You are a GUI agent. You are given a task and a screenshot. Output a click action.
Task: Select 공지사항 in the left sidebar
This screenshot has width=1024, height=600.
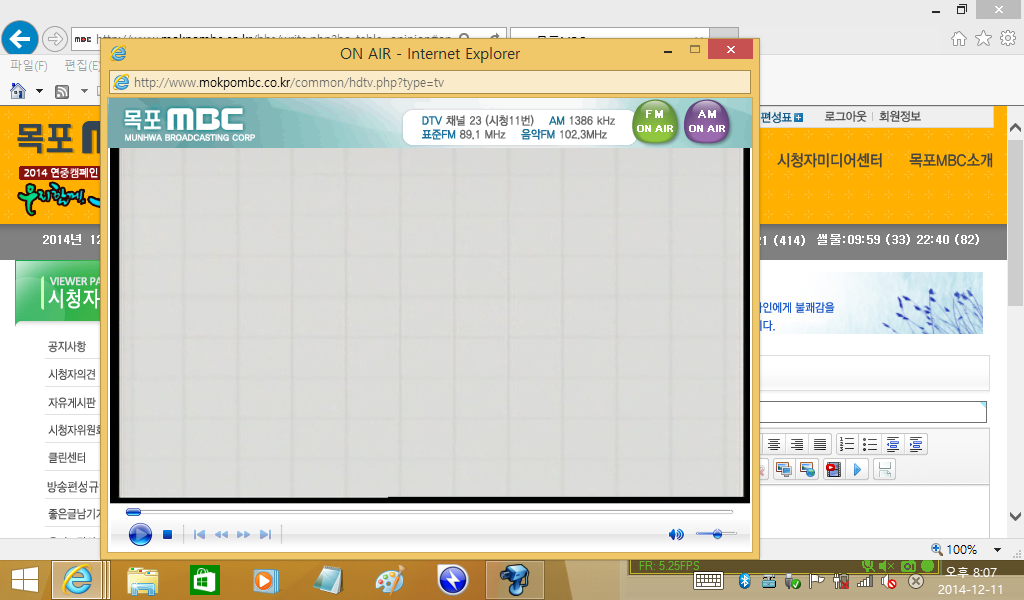tap(66, 347)
